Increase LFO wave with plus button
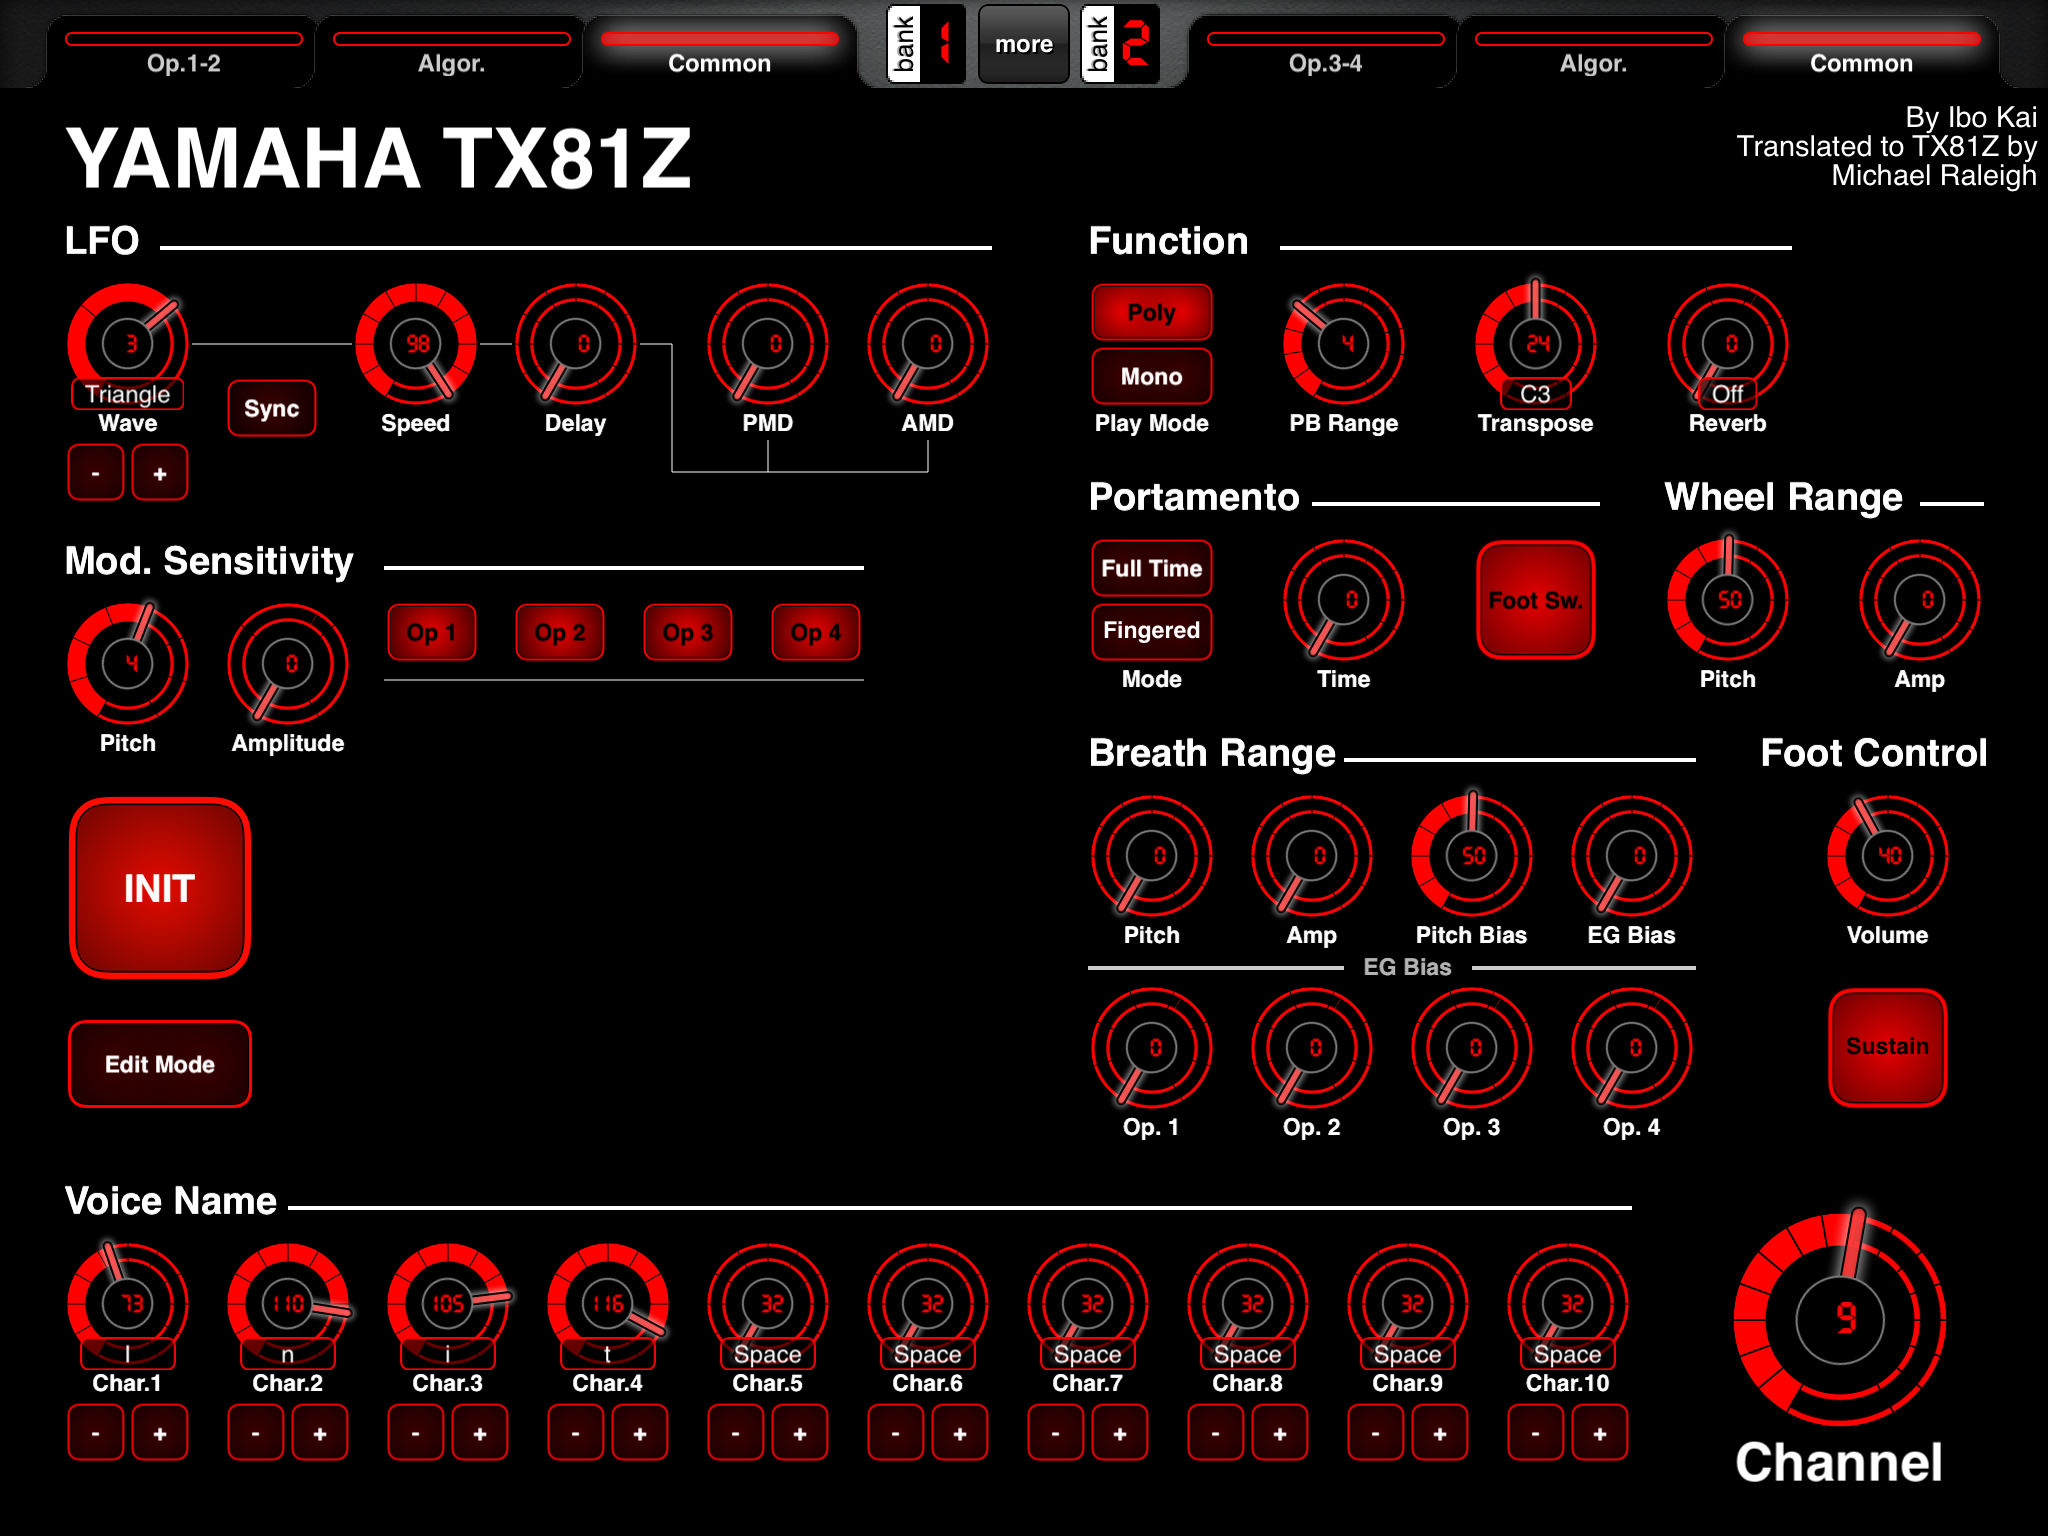Viewport: 2048px width, 1536px height. click(160, 472)
